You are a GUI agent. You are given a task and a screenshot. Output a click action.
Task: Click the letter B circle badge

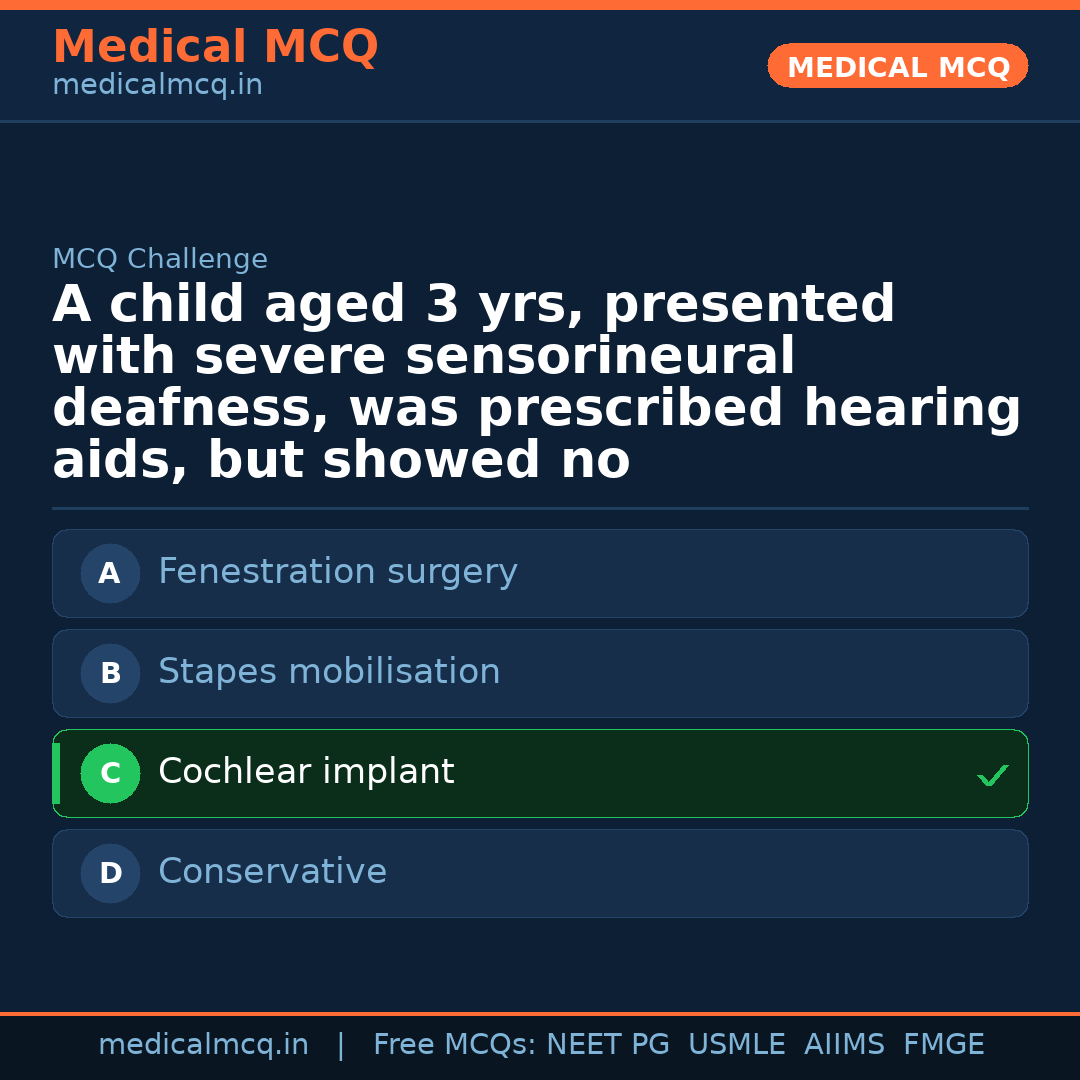click(110, 673)
